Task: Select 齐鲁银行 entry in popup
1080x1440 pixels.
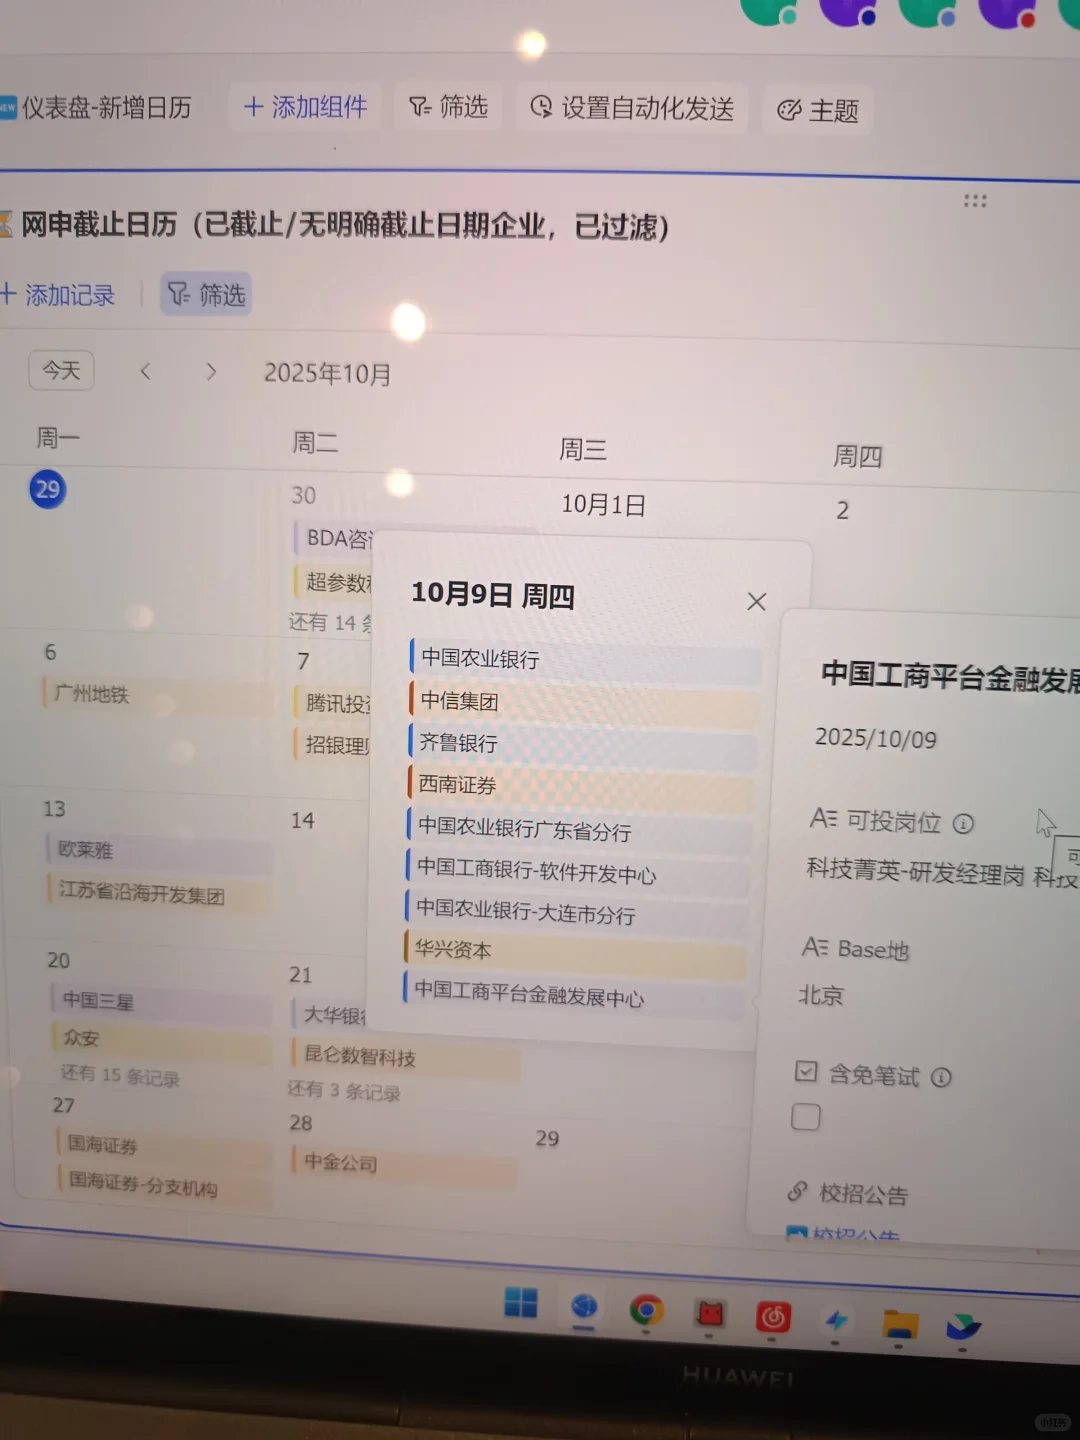Action: click(x=582, y=744)
